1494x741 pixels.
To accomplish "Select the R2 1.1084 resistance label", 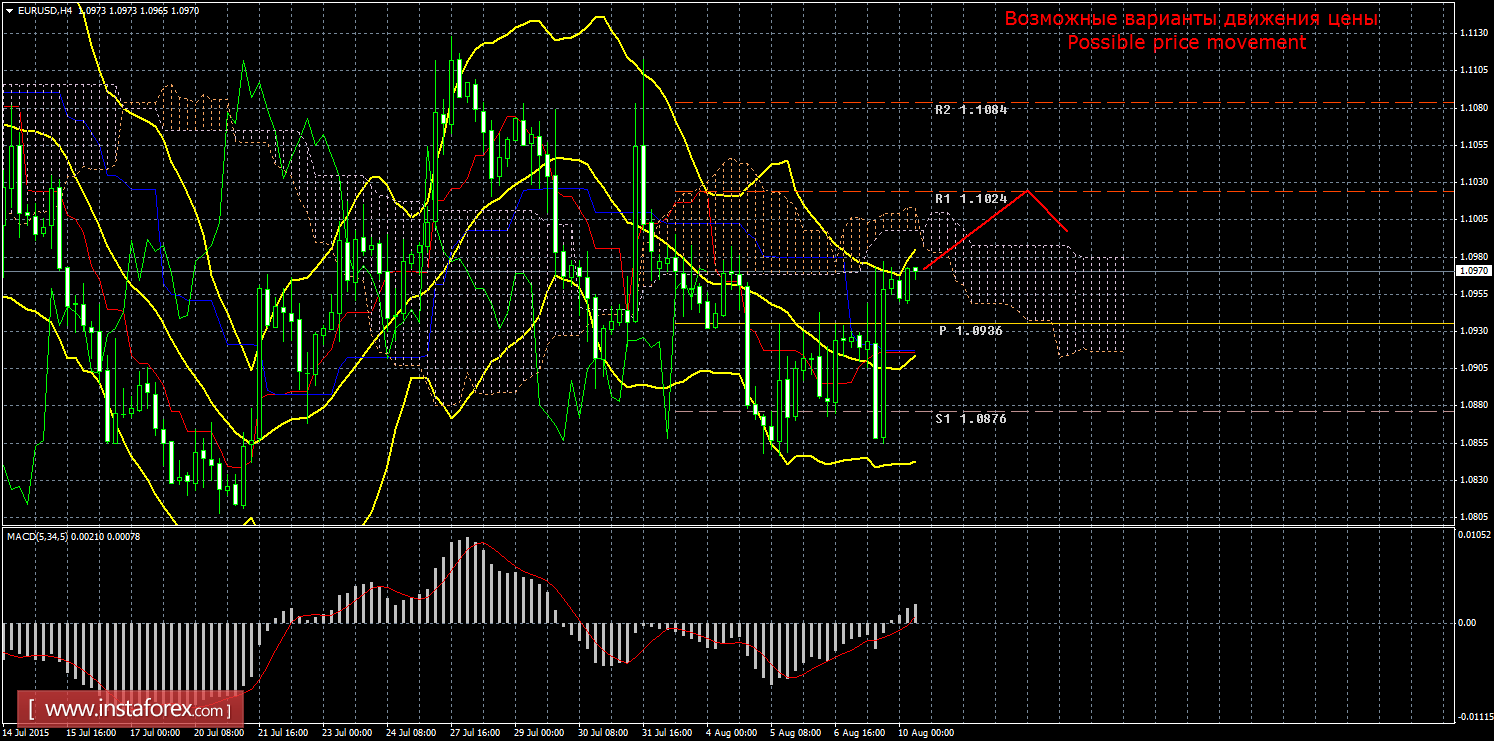I will pos(970,110).
